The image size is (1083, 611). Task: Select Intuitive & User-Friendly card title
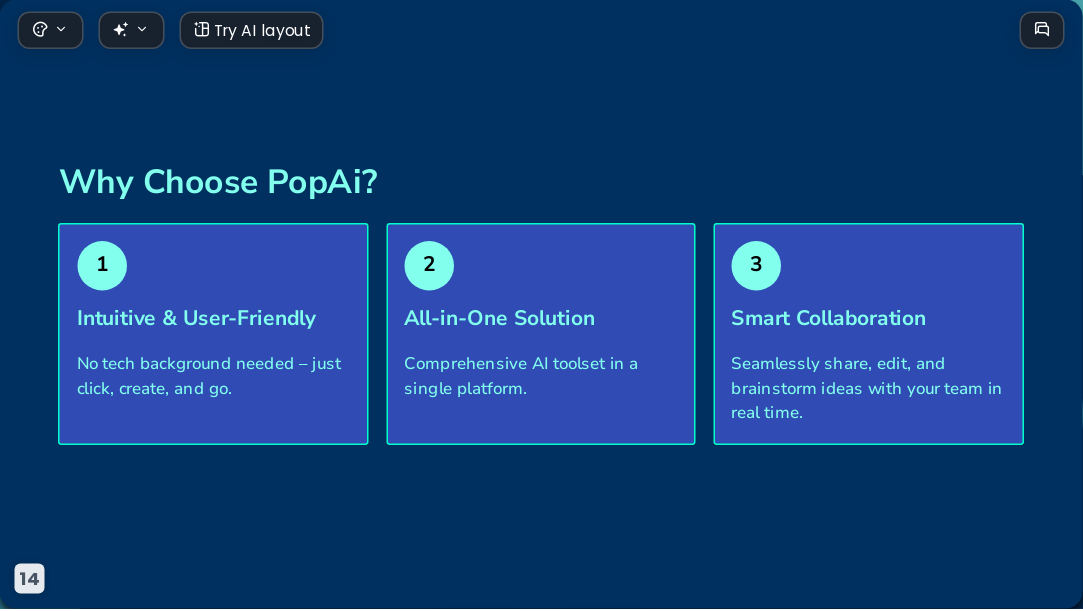196,318
